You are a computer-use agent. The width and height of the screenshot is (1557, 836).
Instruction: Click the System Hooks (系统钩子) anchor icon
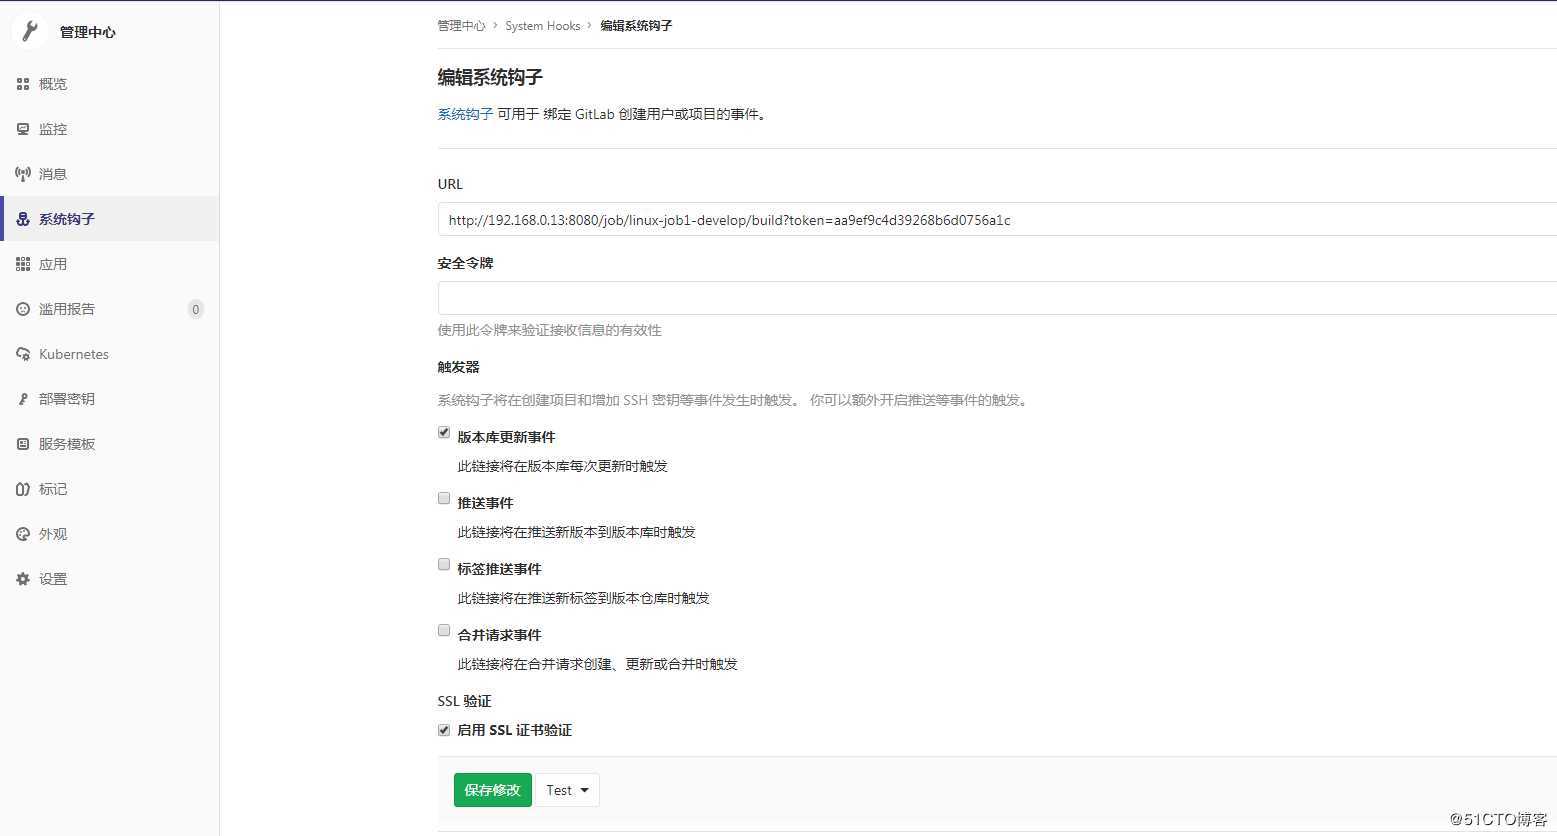tap(23, 219)
